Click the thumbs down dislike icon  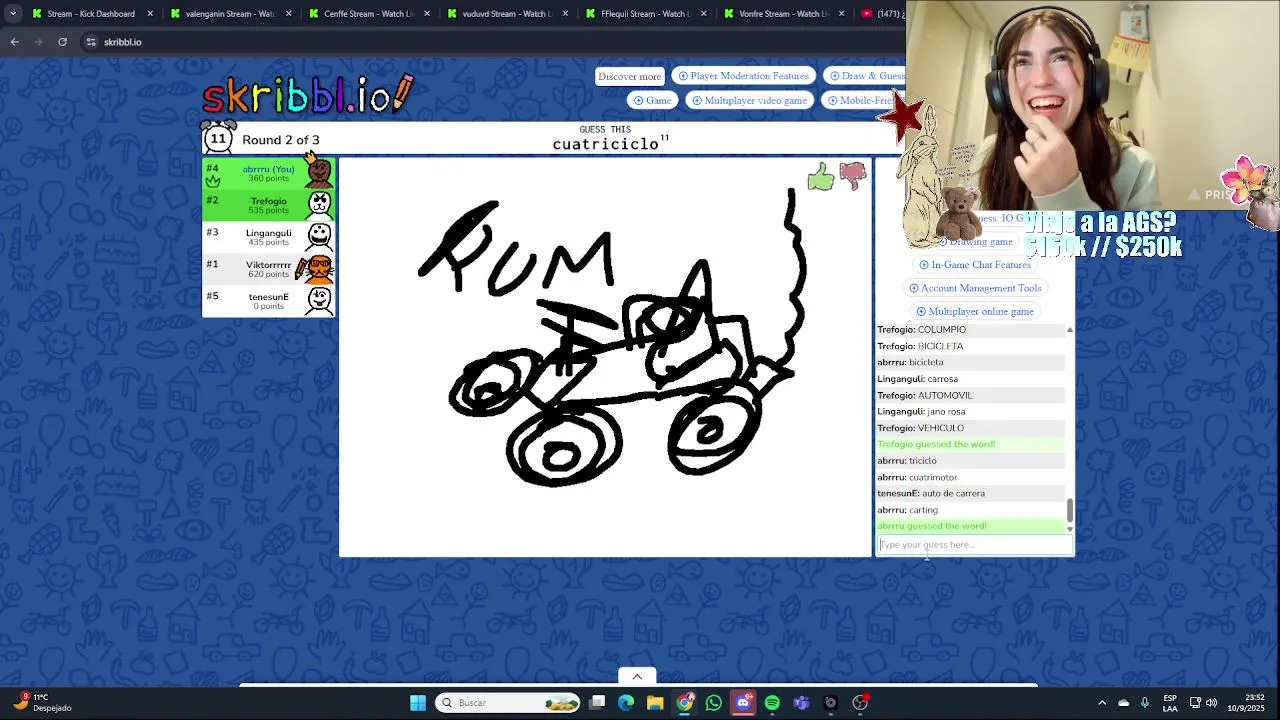pos(853,176)
